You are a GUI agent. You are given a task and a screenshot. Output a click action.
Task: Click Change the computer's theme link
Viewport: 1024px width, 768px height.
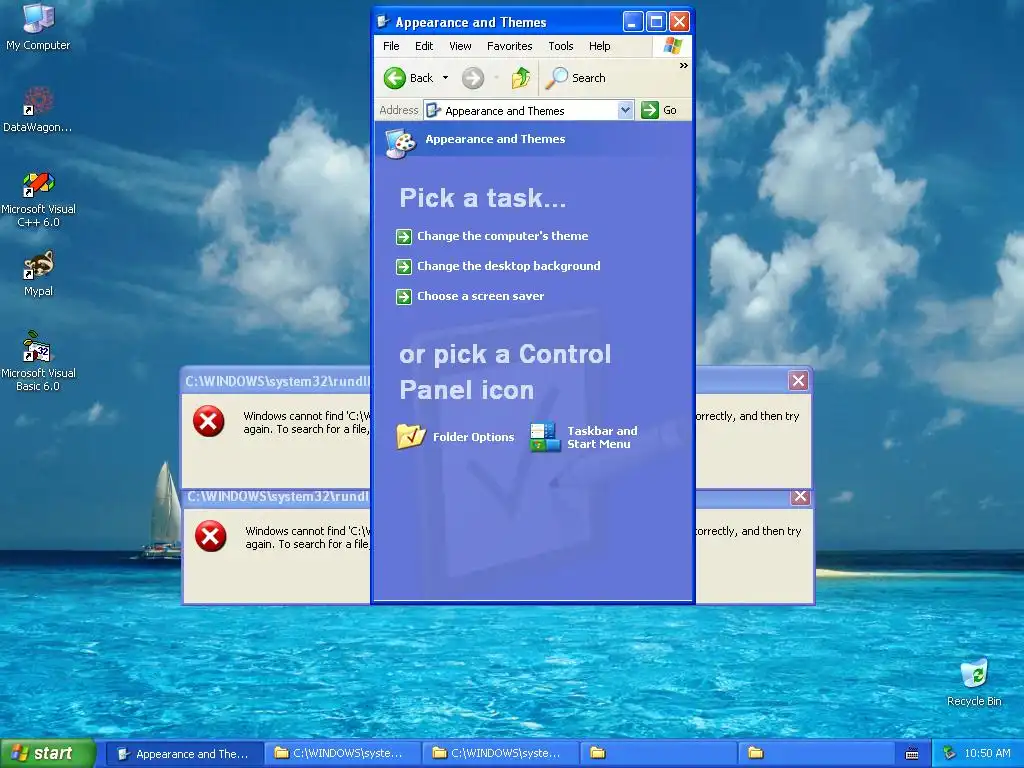click(x=502, y=236)
